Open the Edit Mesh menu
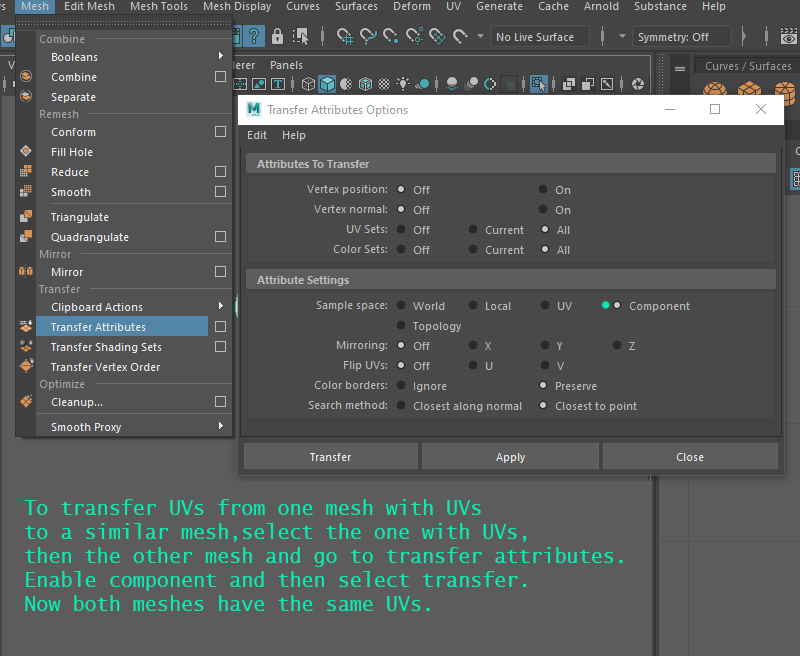 [89, 7]
